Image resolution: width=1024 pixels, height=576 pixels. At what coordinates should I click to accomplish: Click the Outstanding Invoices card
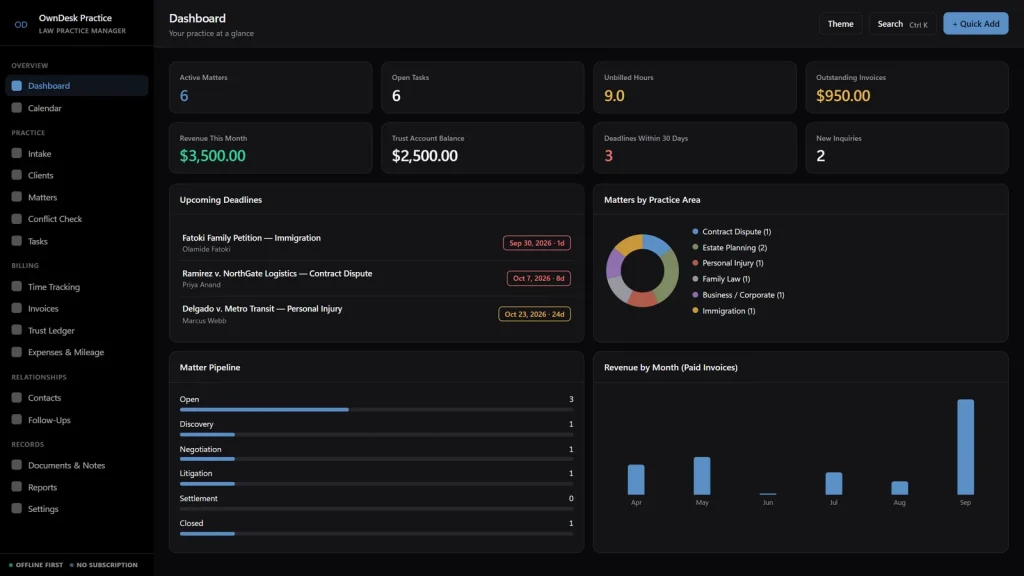(907, 88)
